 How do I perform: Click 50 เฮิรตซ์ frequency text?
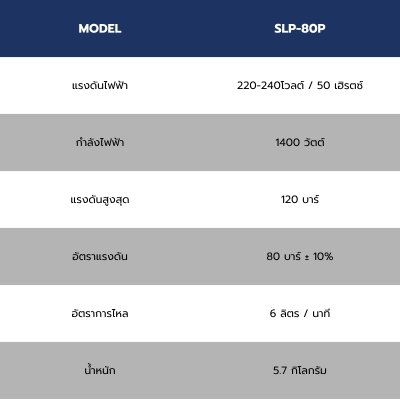[x=340, y=85]
